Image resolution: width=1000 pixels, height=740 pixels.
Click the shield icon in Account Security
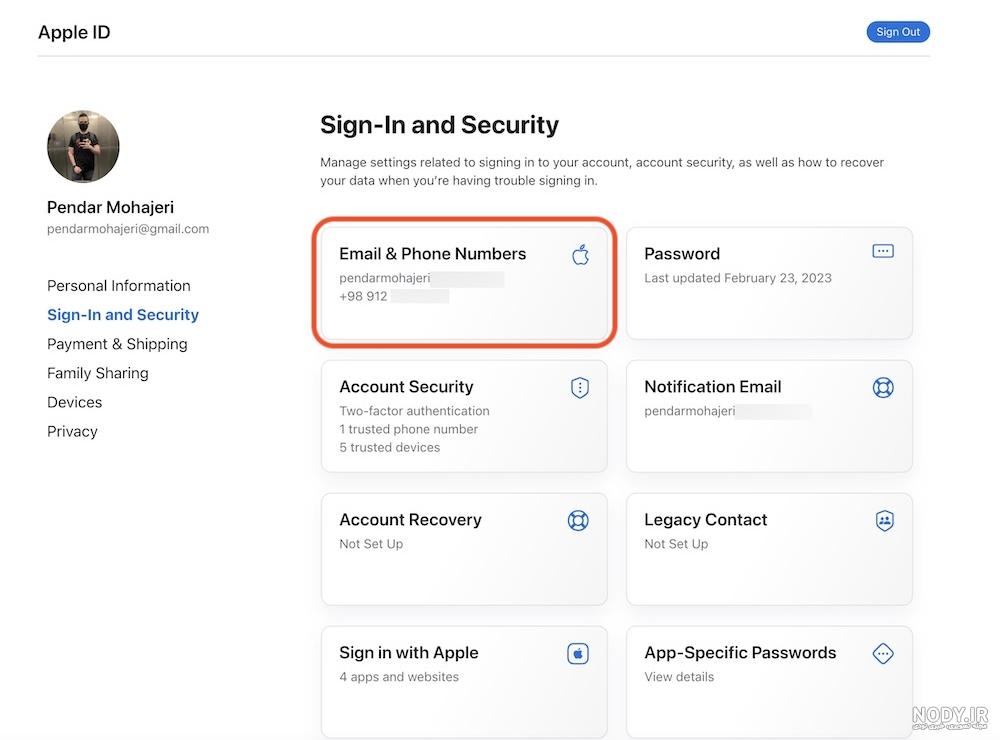coord(580,387)
